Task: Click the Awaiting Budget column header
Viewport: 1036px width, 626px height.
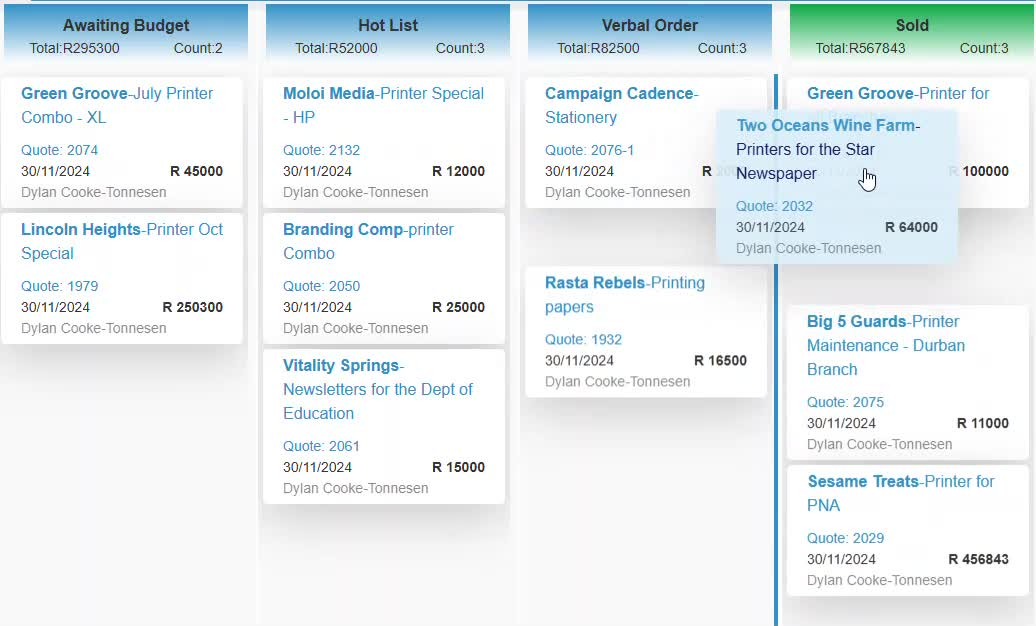Action: tap(126, 25)
